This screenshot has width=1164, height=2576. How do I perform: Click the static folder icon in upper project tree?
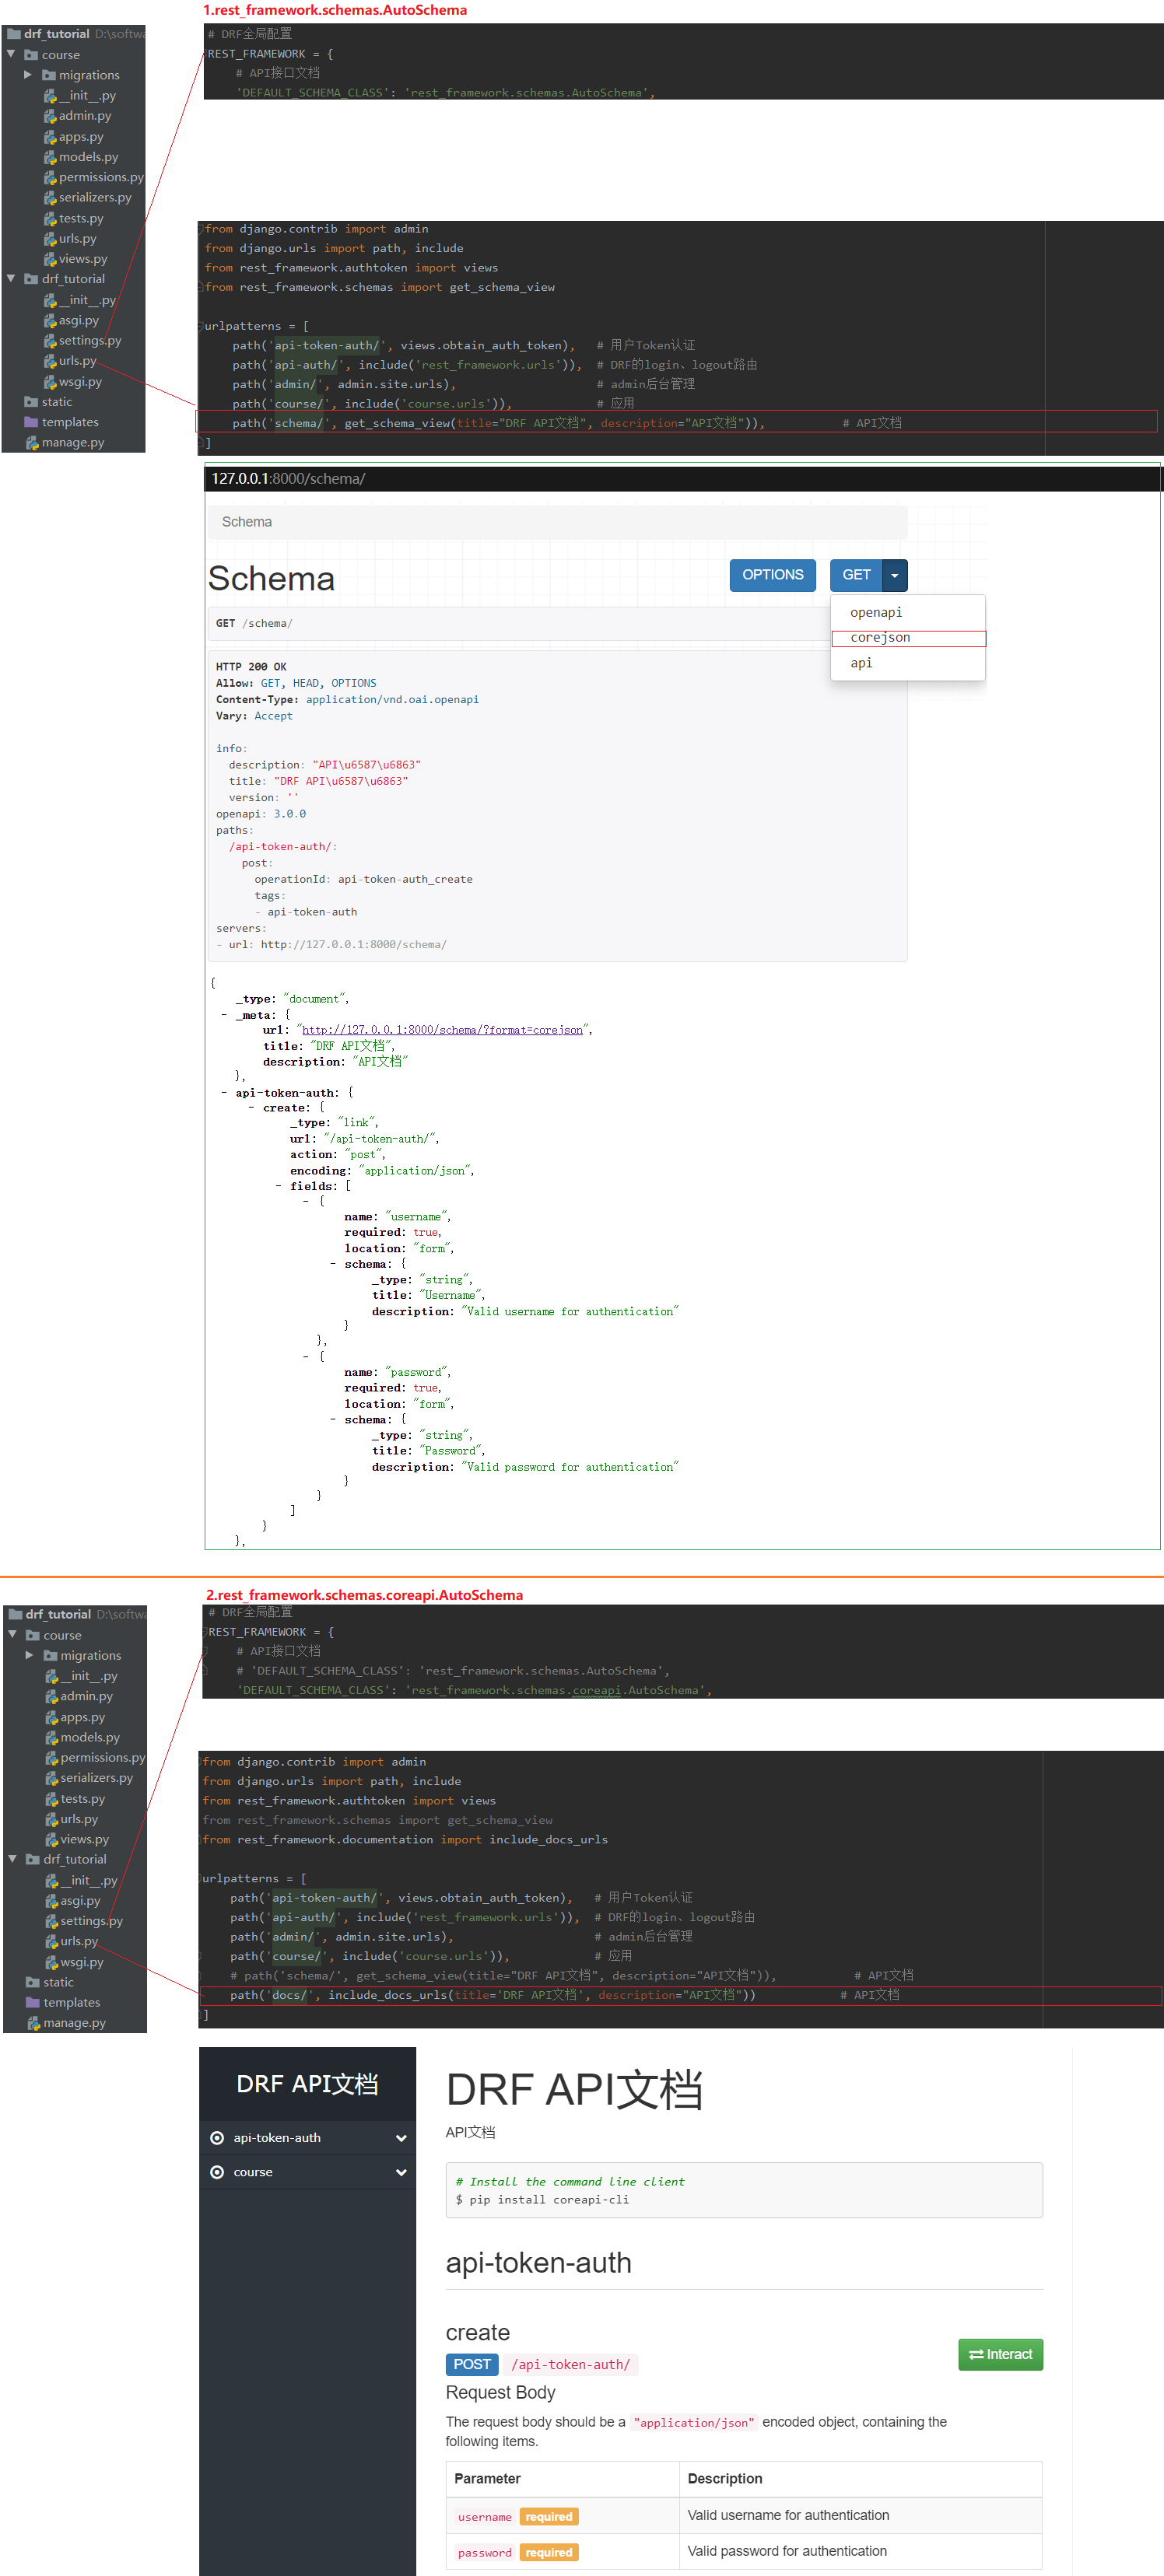coord(31,402)
